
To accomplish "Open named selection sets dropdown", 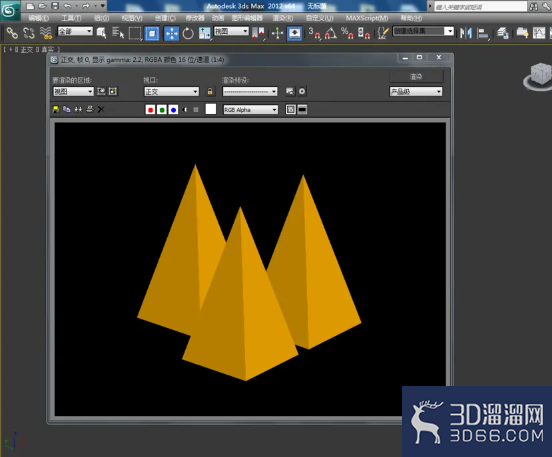I will coord(424,31).
